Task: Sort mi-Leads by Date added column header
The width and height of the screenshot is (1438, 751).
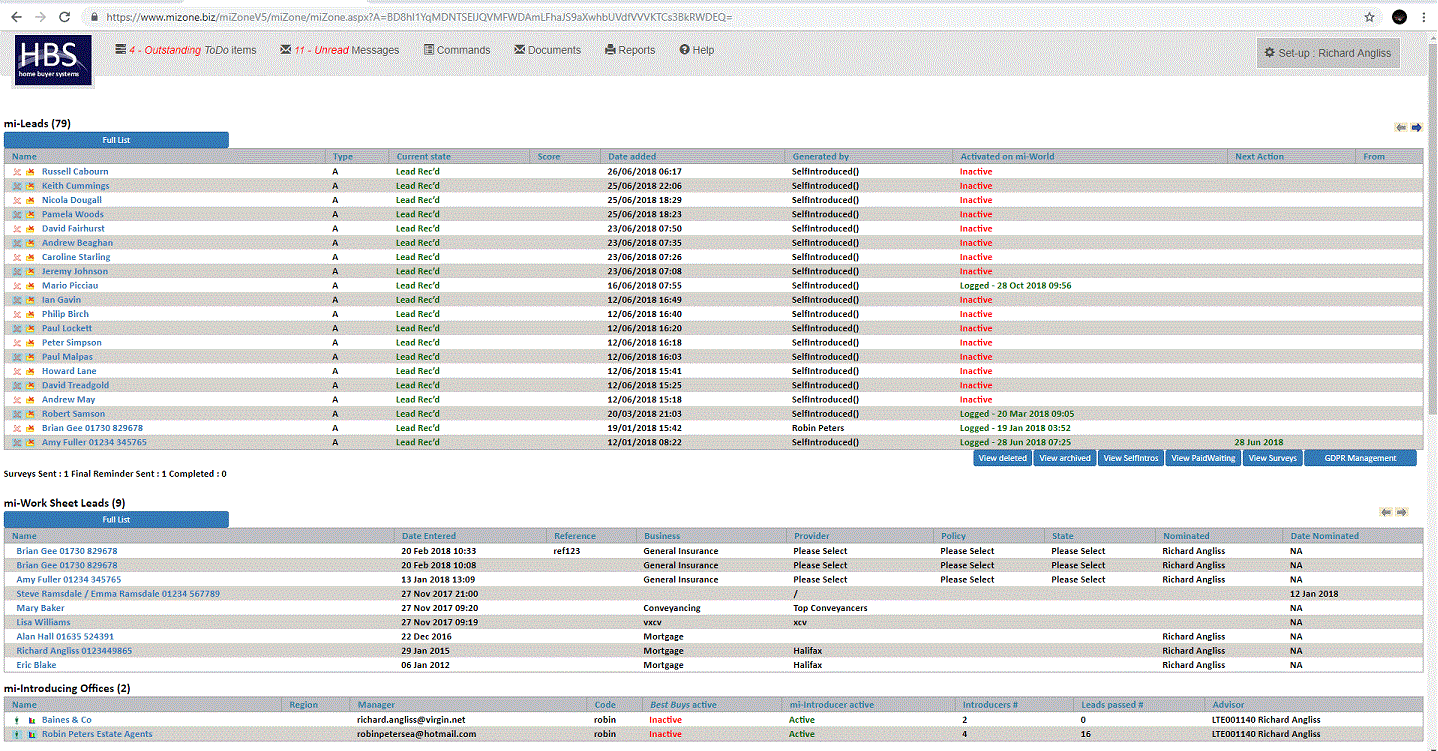Action: click(632, 157)
